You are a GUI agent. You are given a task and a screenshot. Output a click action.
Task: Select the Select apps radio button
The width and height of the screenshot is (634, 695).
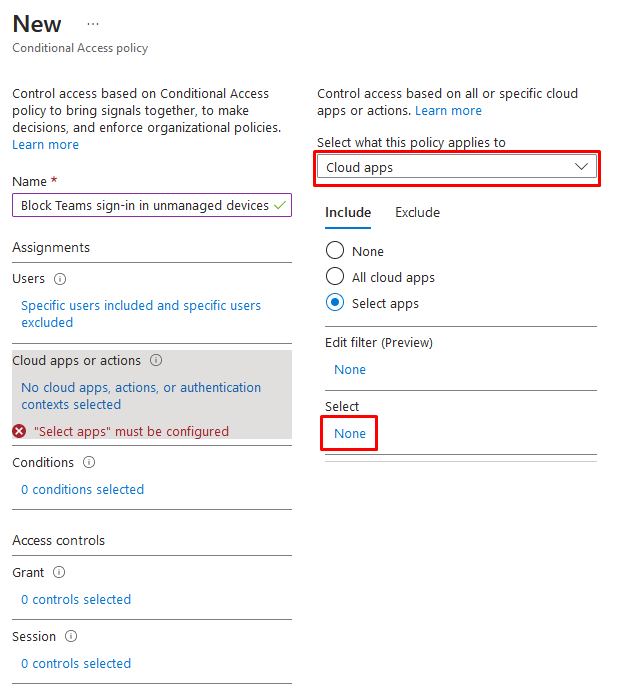coord(335,302)
